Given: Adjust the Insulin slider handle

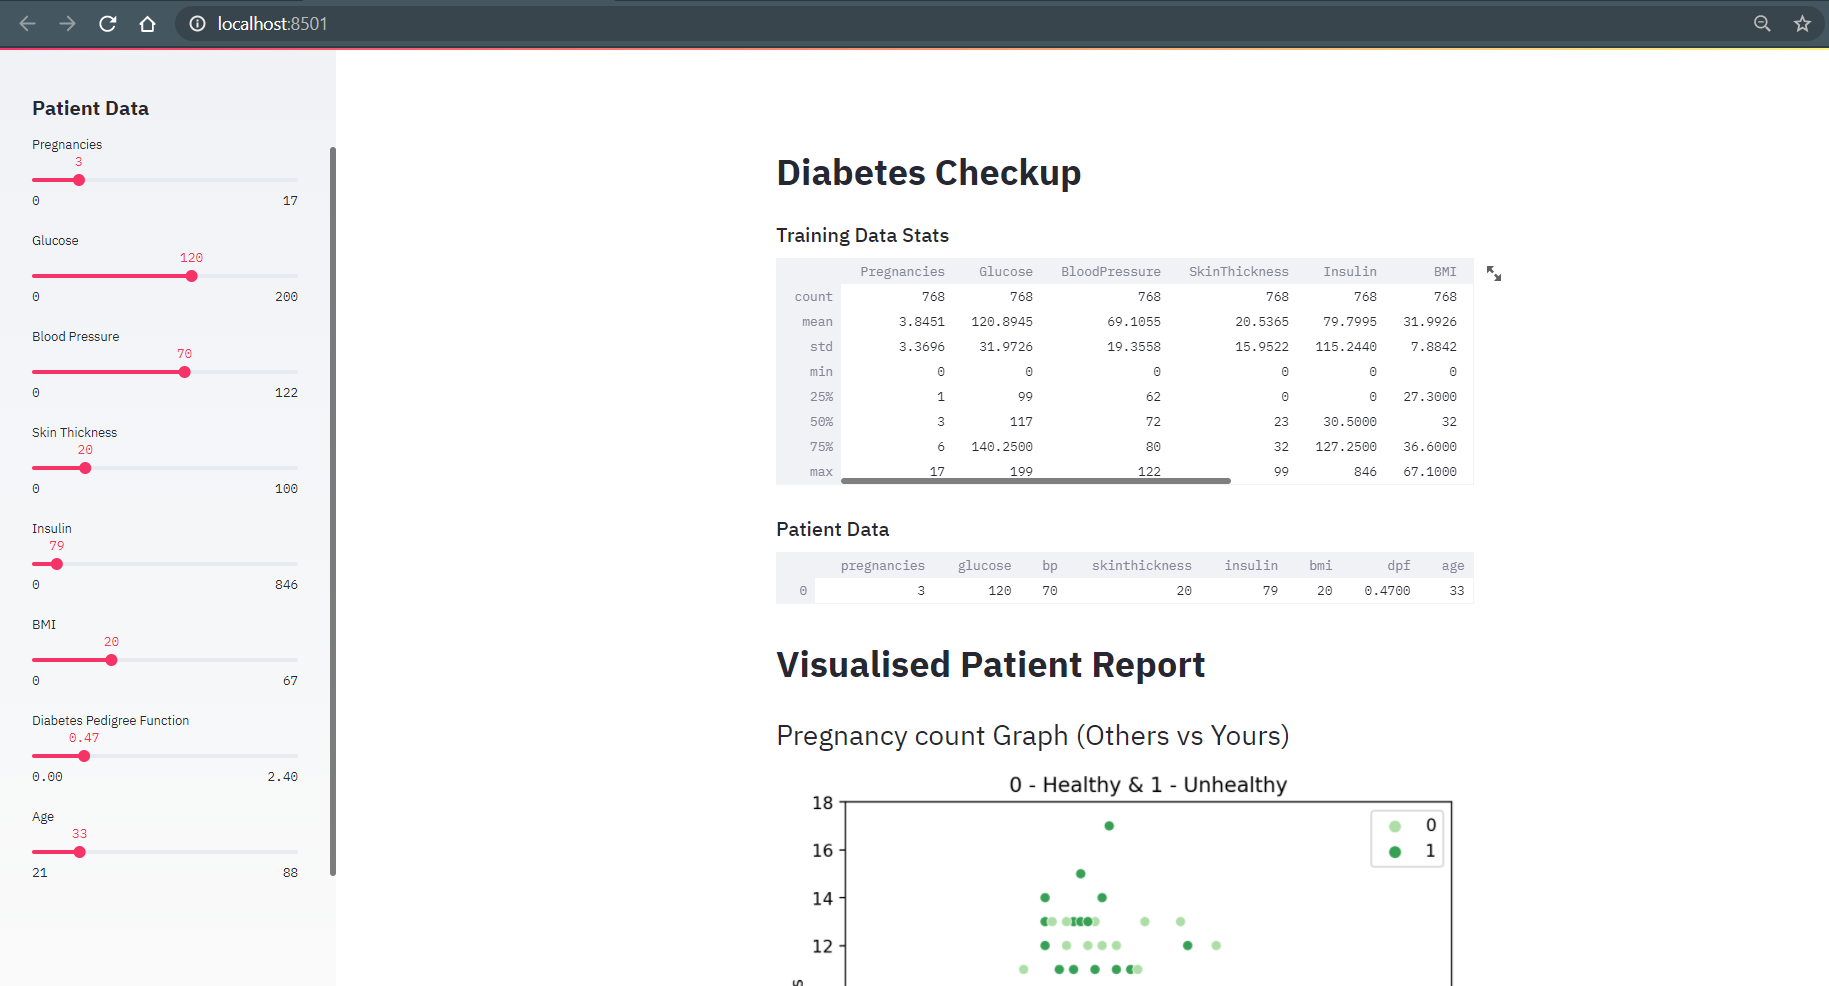Looking at the screenshot, I should pyautogui.click(x=57, y=564).
